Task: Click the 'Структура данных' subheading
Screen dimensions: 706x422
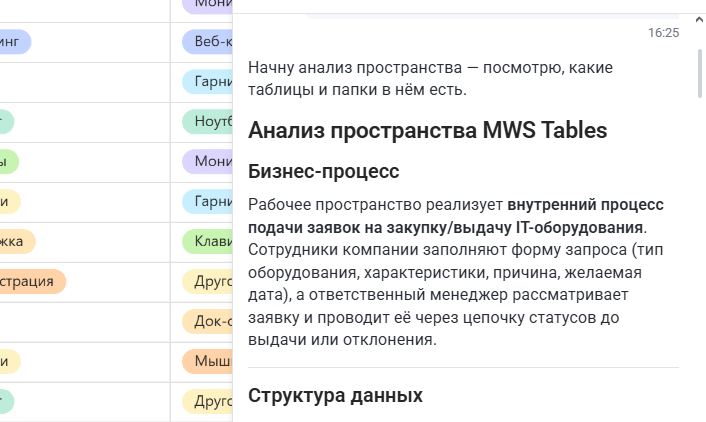Action: tap(335, 395)
